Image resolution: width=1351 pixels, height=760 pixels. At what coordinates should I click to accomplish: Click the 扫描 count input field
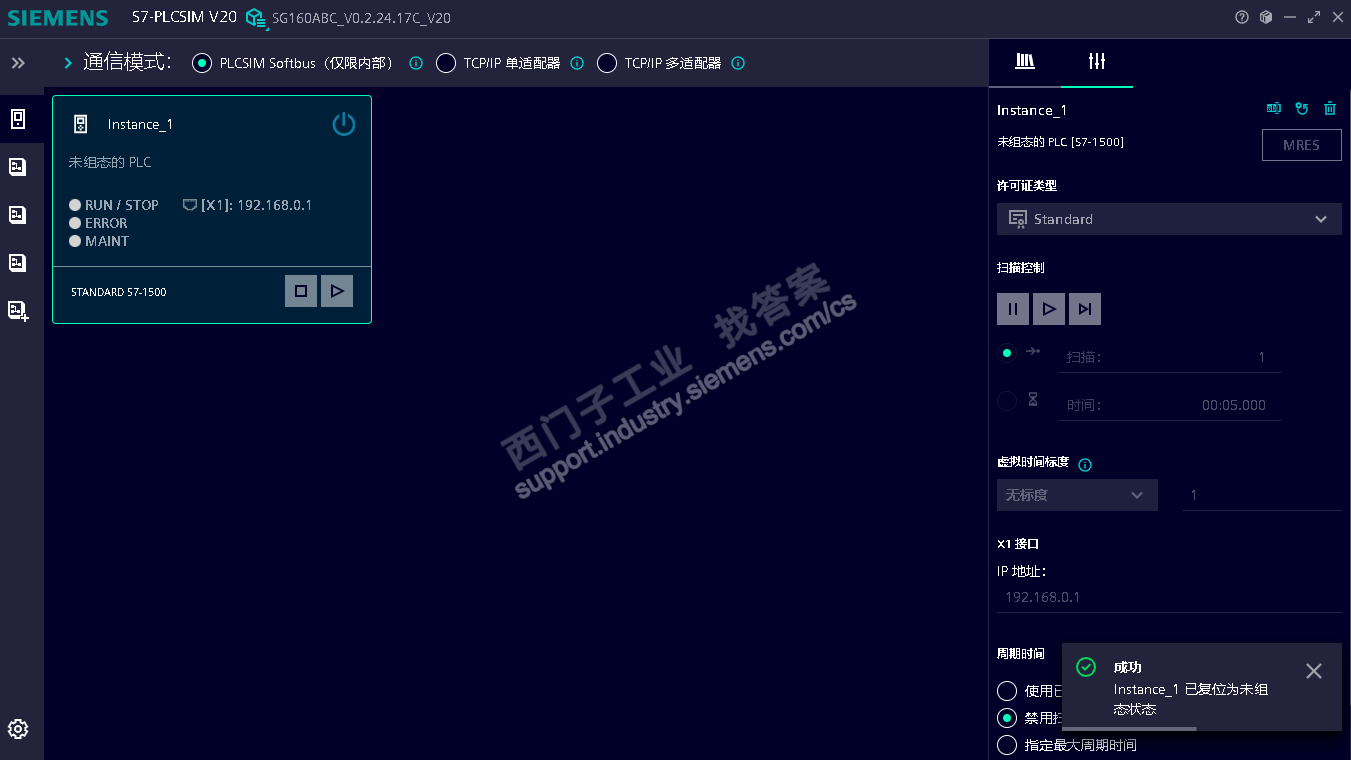pyautogui.click(x=1169, y=357)
